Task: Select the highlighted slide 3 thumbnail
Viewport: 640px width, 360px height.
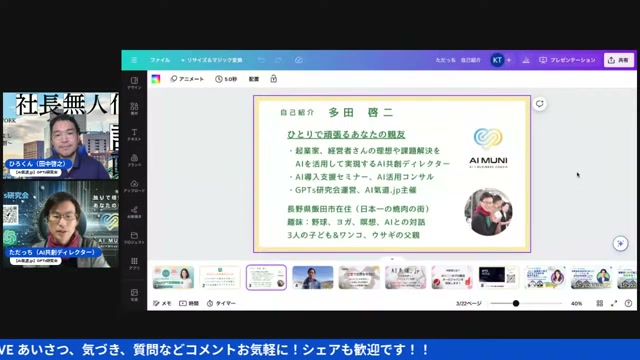Action: click(266, 277)
